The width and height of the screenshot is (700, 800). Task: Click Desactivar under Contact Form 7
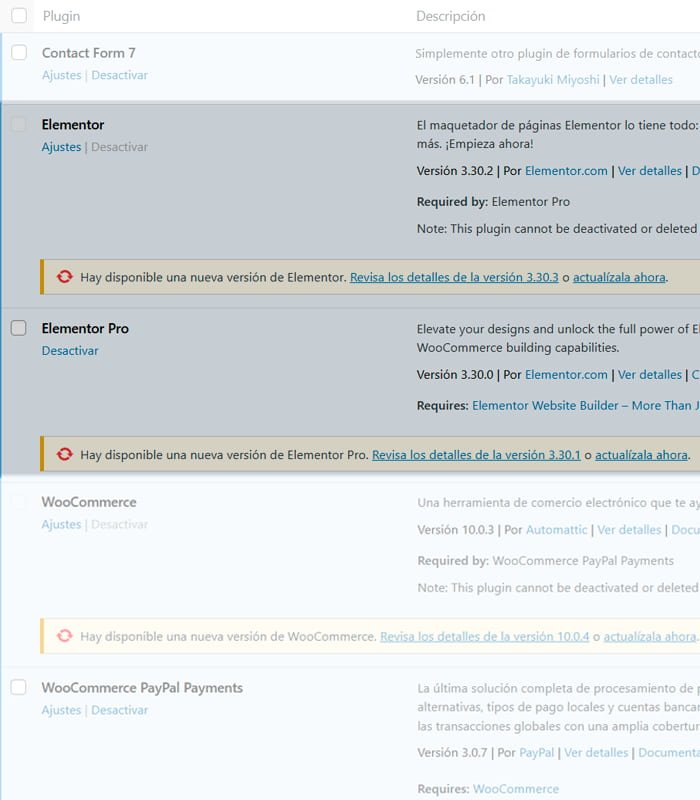[x=119, y=75]
